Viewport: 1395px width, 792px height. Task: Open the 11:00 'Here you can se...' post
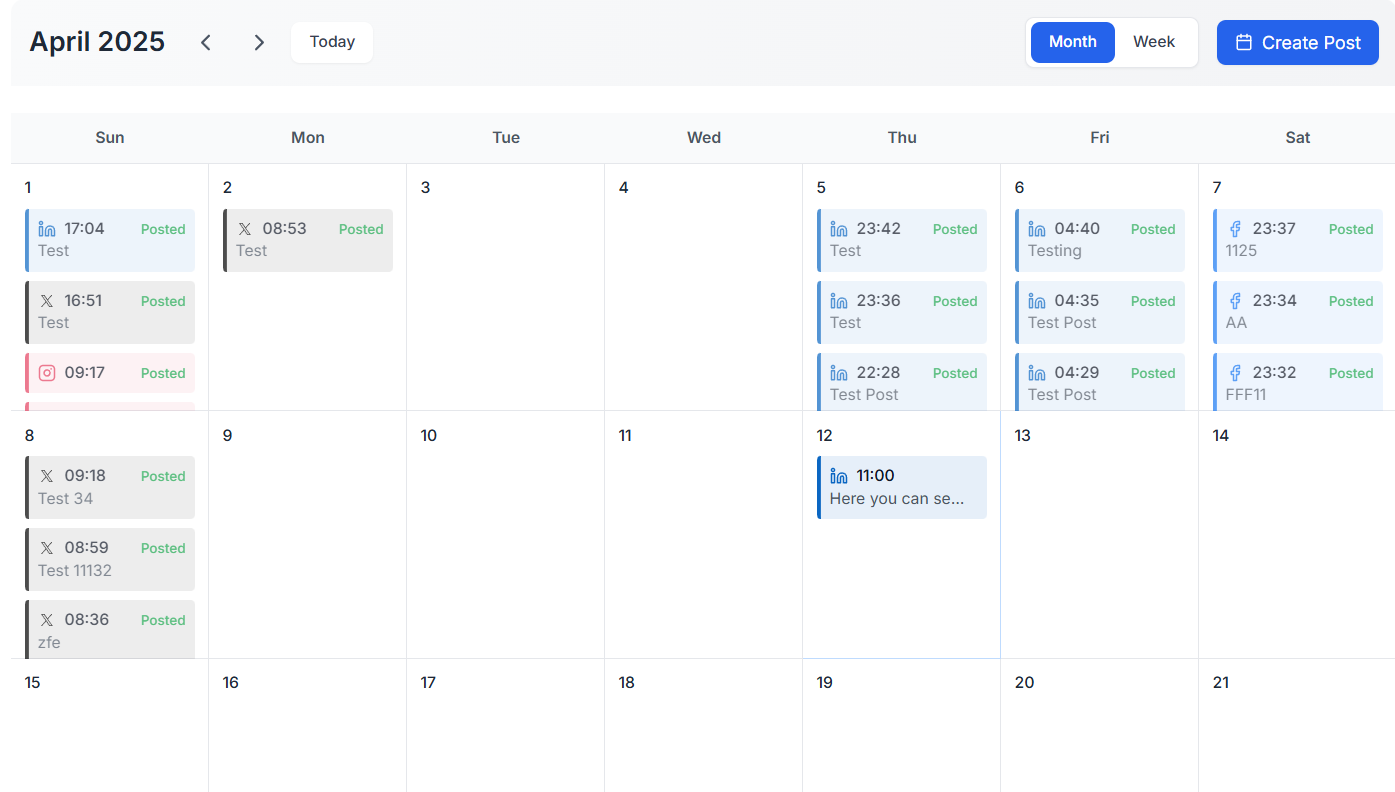[x=902, y=488]
